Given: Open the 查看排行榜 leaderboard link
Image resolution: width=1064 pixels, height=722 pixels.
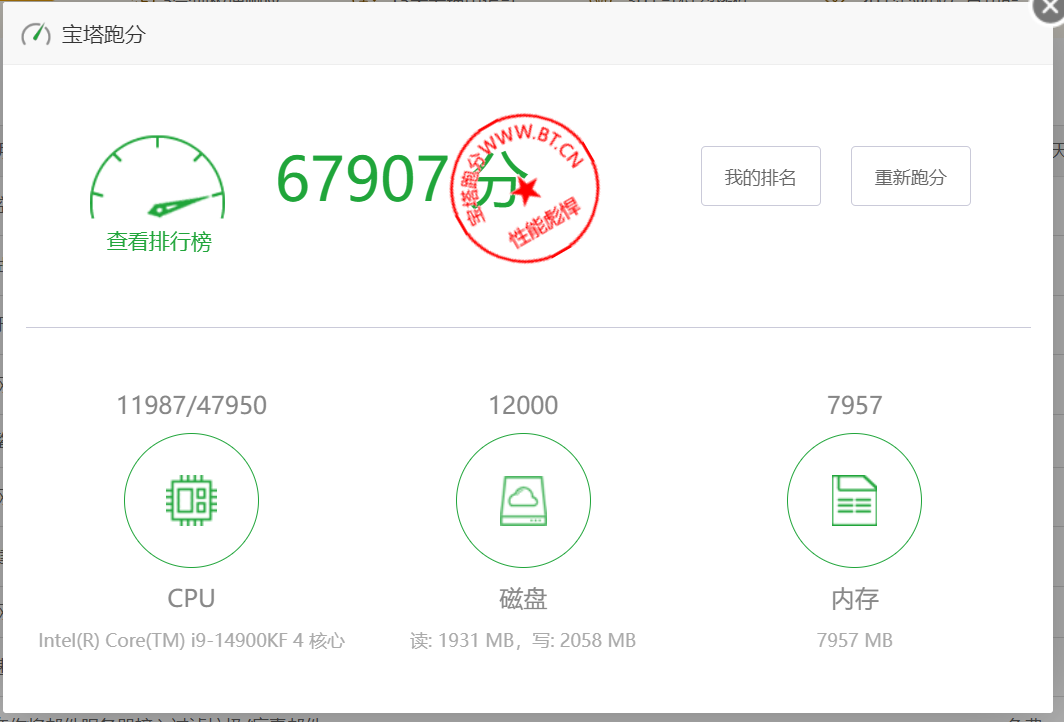Looking at the screenshot, I should point(159,242).
